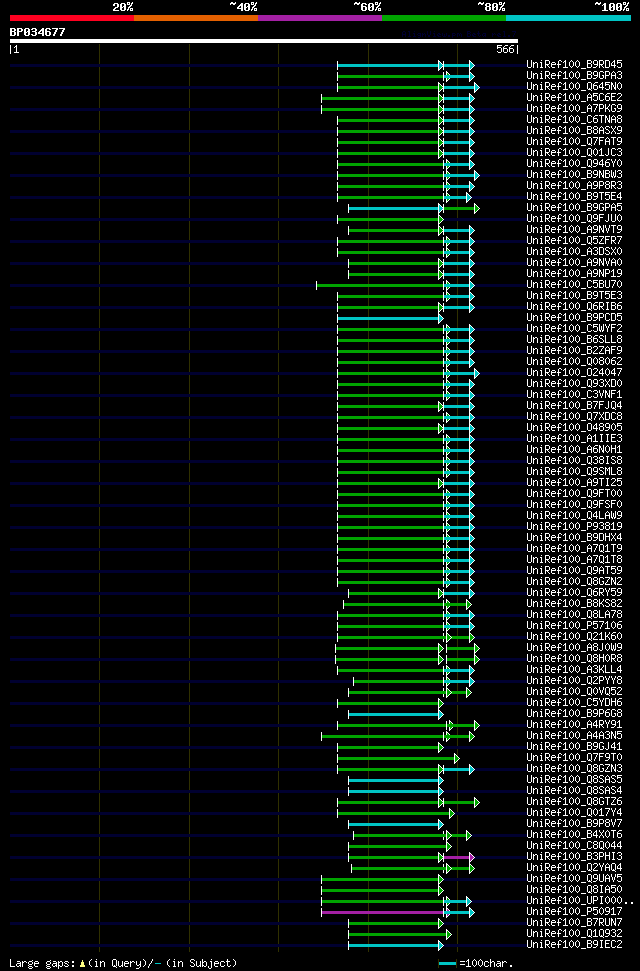Open hit UniRef100_B9RD45
Image resolution: width=640 pixels, height=971 pixels.
click(x=574, y=64)
